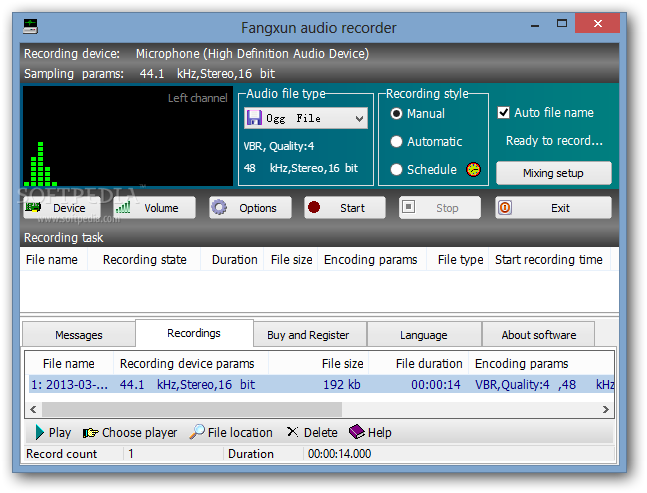Open the Volume button

click(x=154, y=208)
